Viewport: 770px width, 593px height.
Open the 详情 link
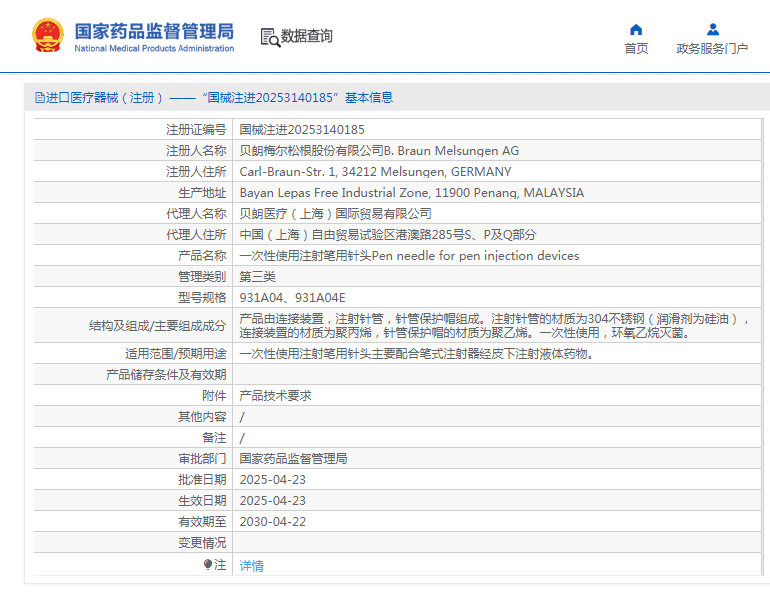251,565
